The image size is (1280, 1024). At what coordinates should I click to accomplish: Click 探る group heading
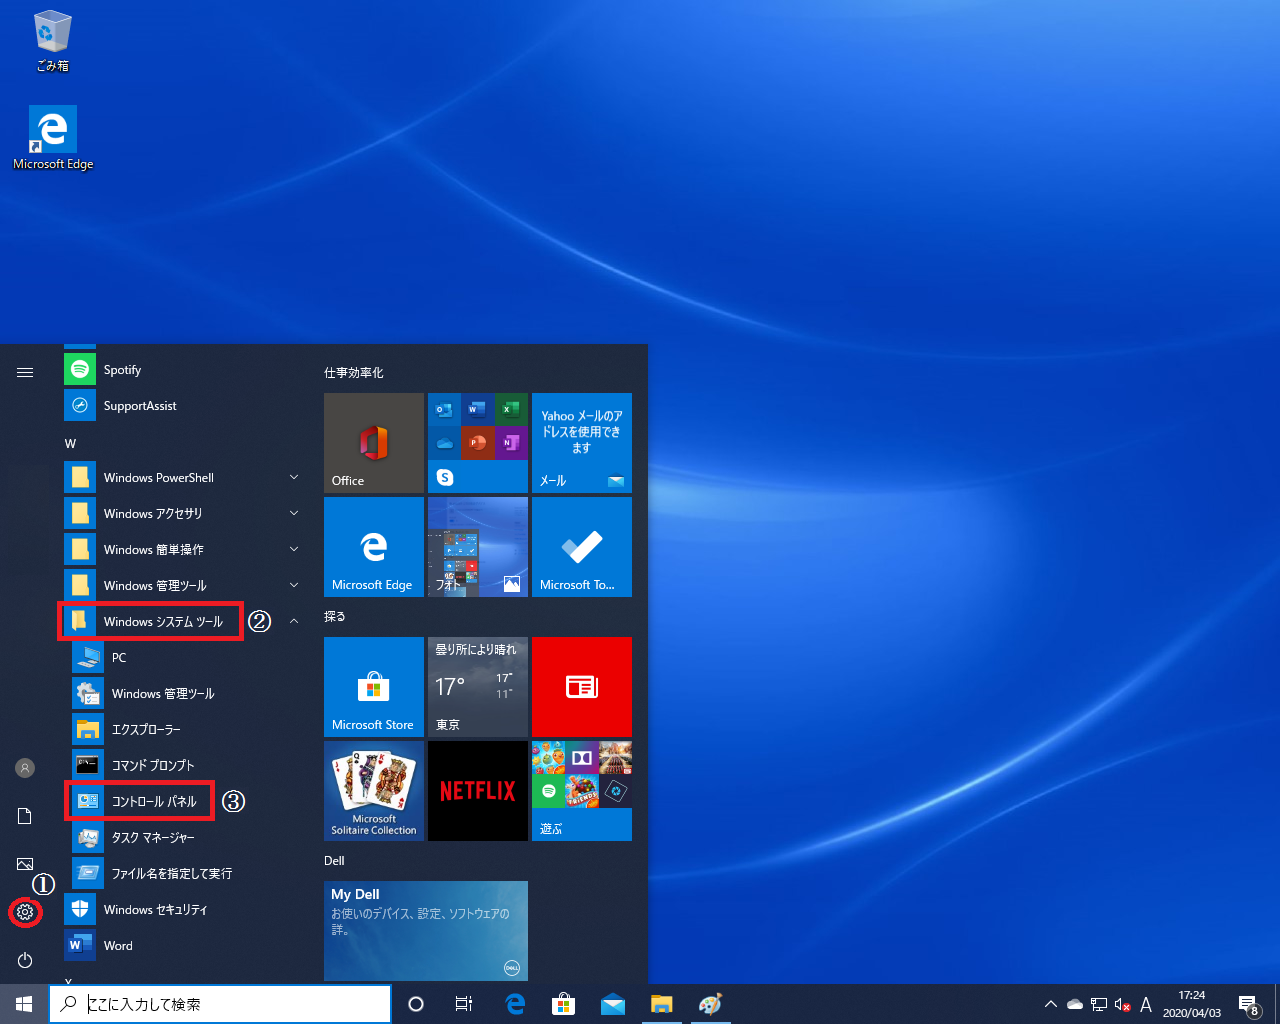coord(335,617)
